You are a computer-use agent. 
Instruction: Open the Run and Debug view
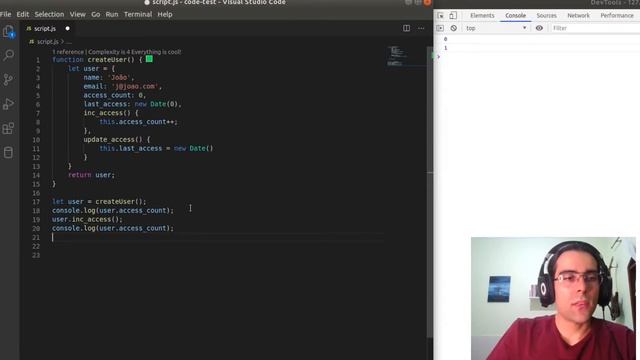click(9, 104)
